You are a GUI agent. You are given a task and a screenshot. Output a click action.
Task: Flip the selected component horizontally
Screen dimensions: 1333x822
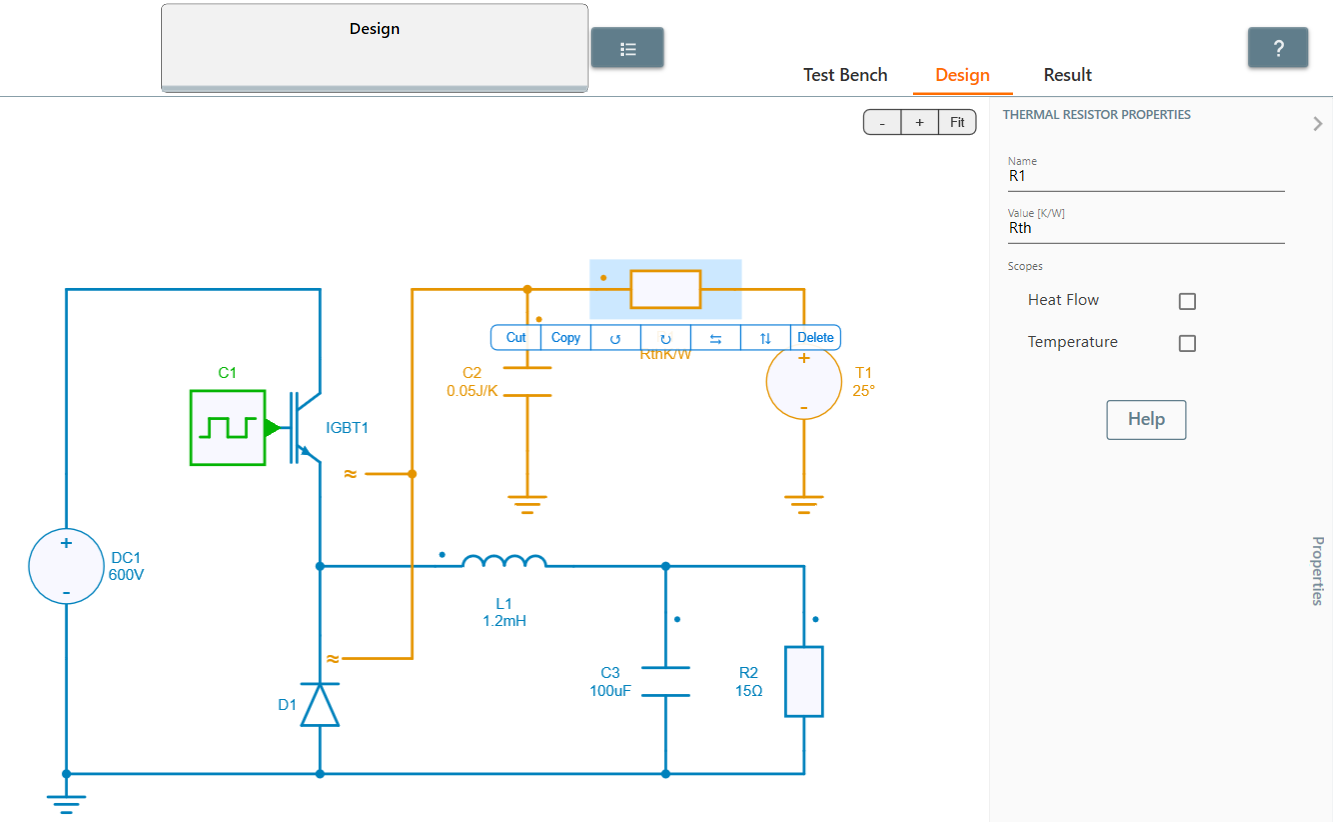click(x=715, y=338)
